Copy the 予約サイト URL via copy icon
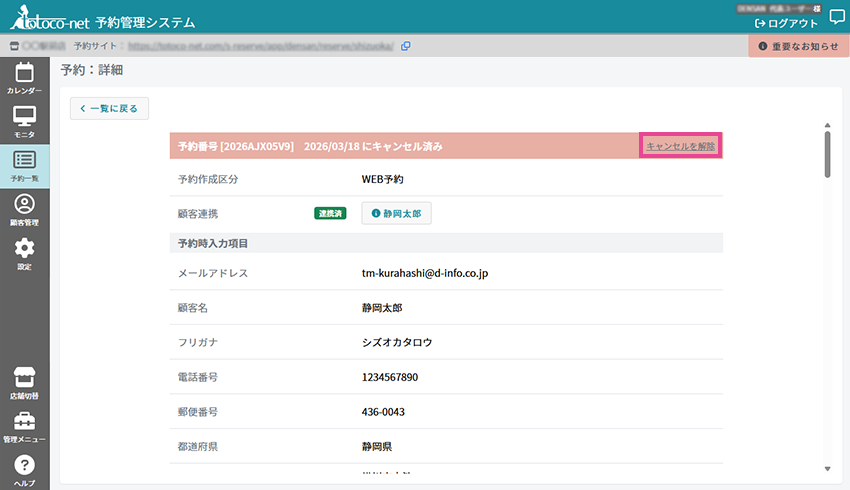The width and height of the screenshot is (850, 490). [406, 46]
